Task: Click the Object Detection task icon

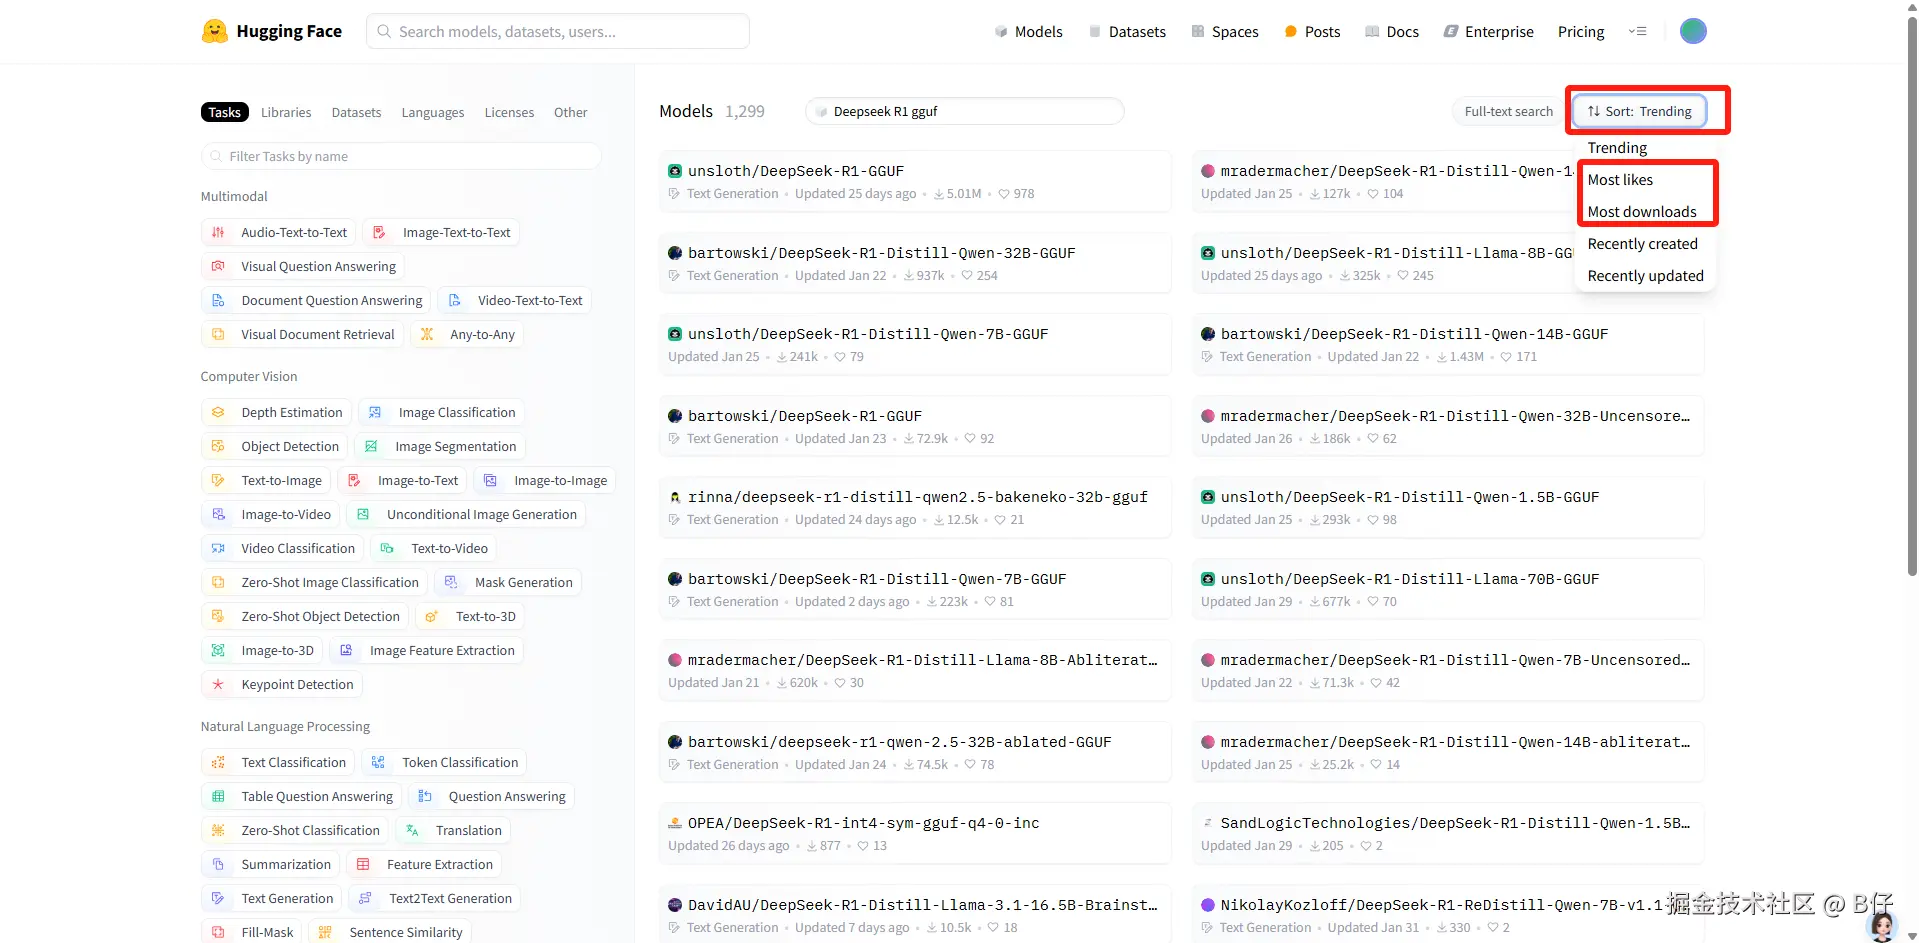Action: 218,447
